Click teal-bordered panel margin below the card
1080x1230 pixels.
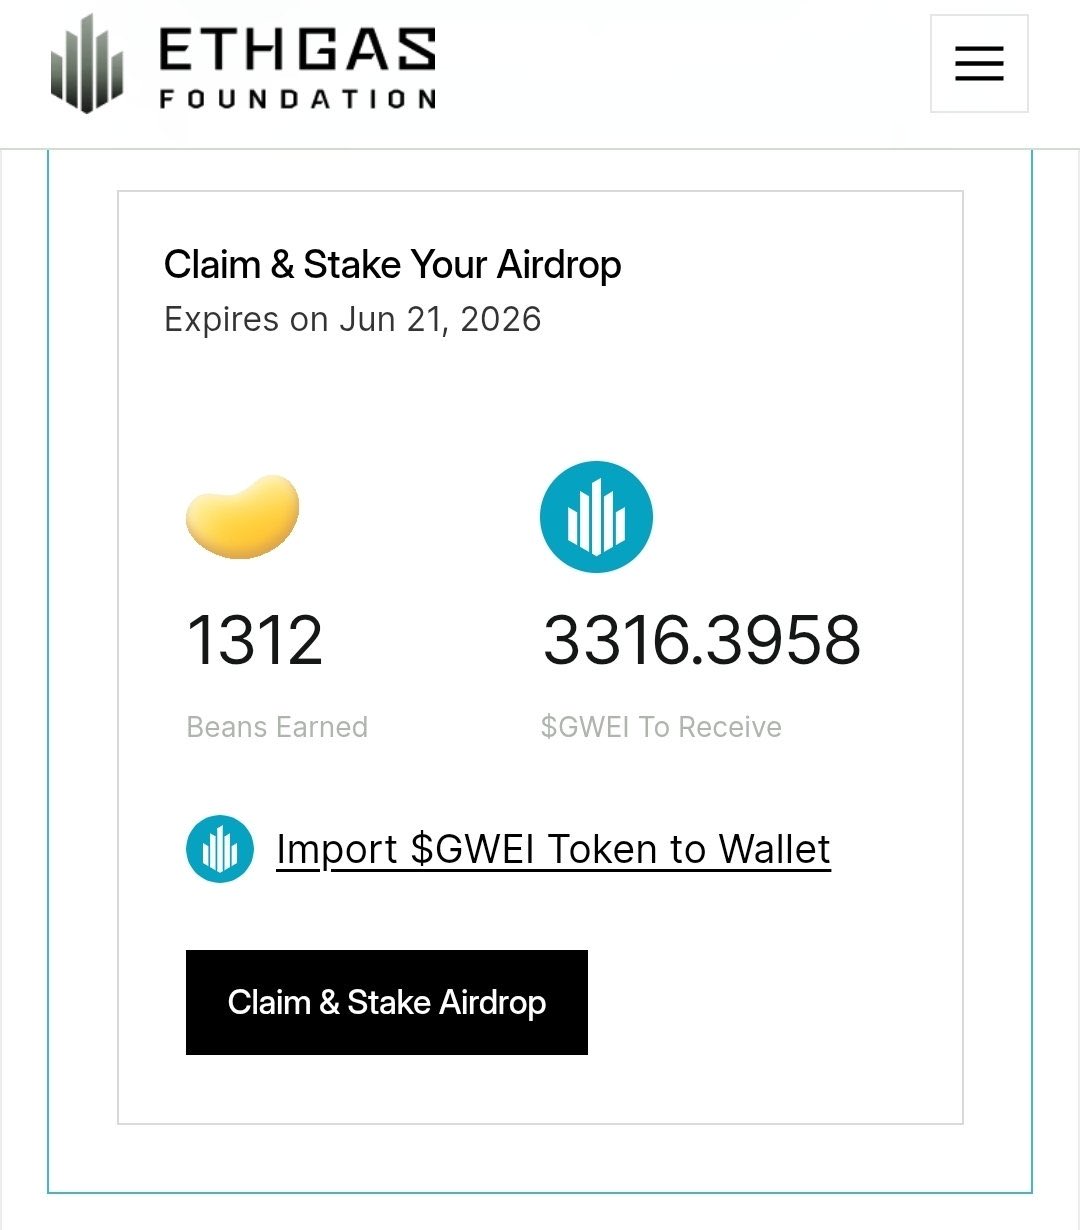540,1158
